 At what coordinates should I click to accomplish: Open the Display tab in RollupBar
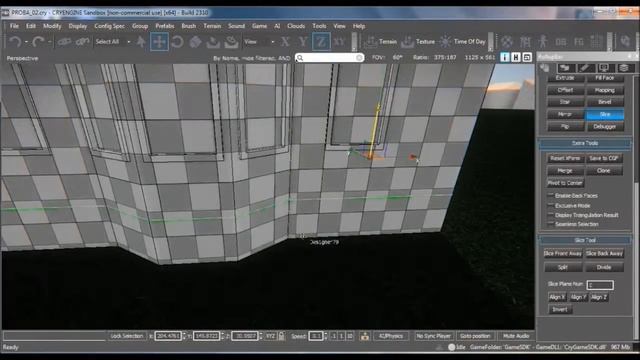click(604, 68)
